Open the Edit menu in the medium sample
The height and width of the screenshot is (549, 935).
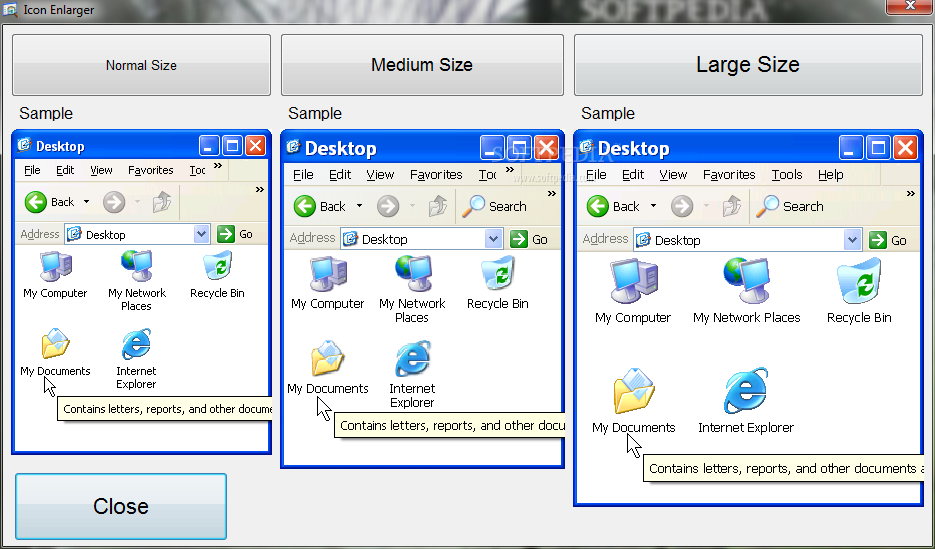pos(340,175)
